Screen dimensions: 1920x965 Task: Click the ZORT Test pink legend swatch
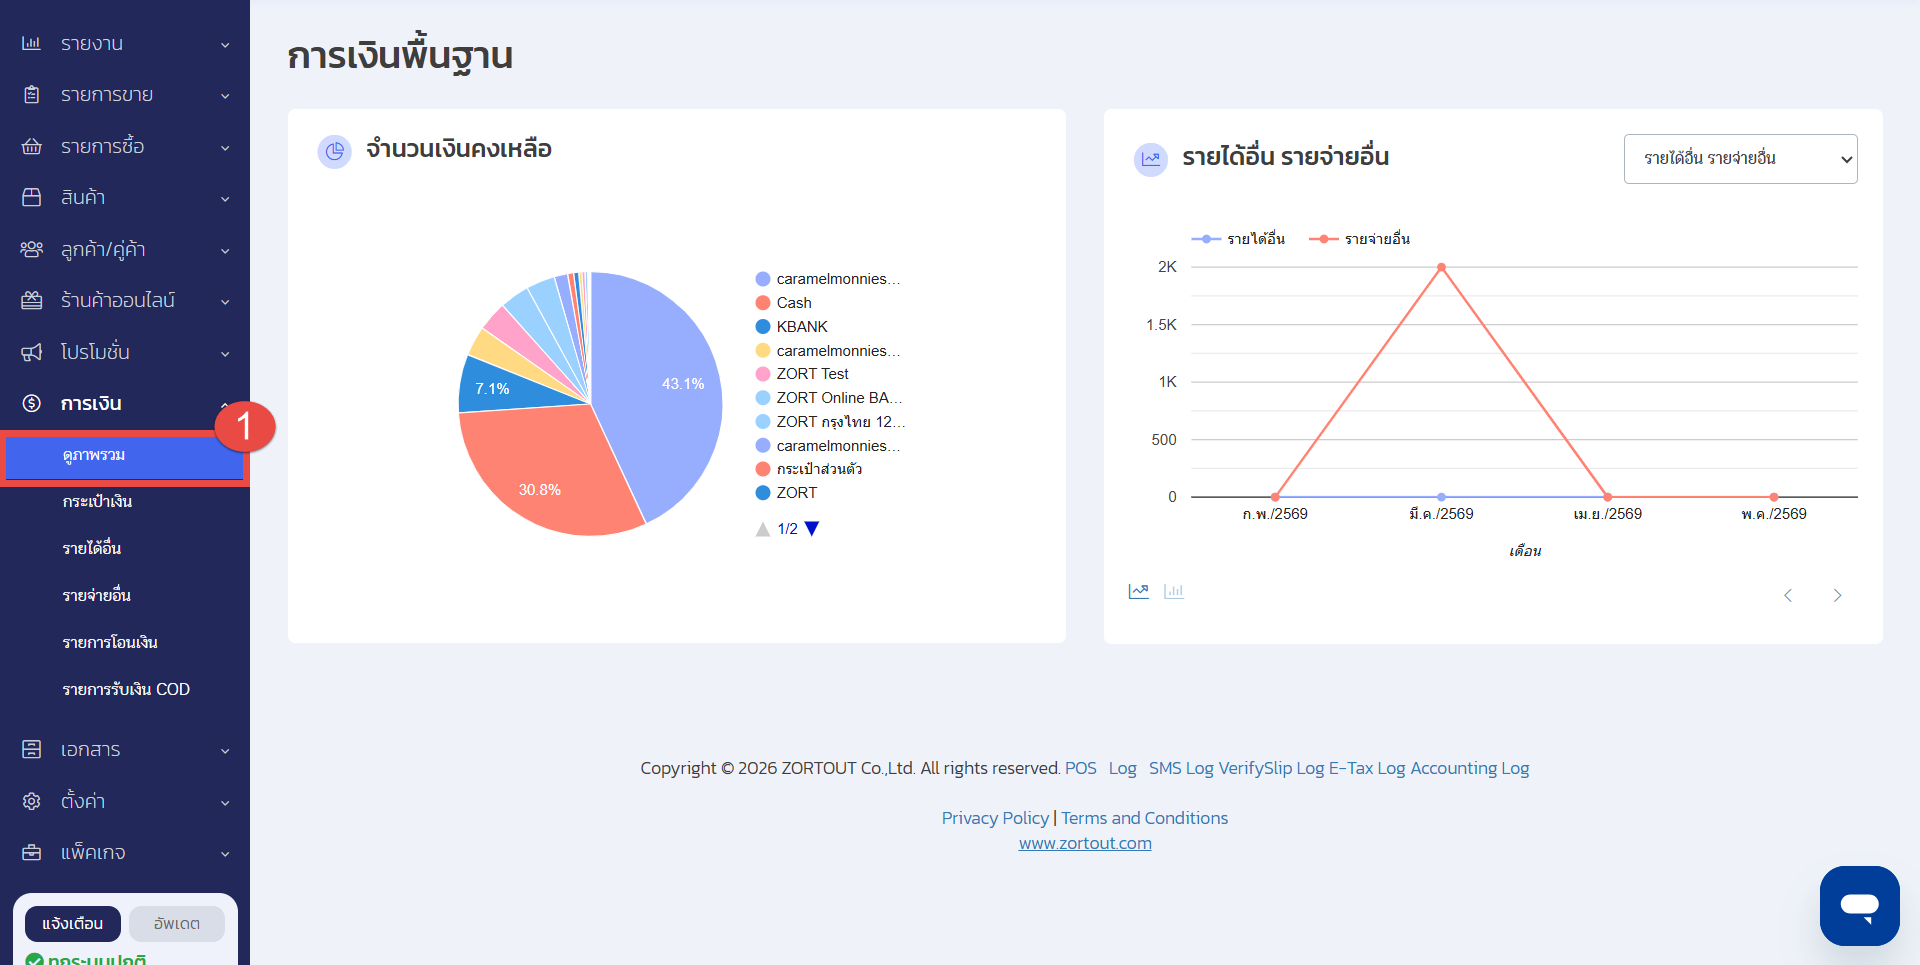(763, 374)
